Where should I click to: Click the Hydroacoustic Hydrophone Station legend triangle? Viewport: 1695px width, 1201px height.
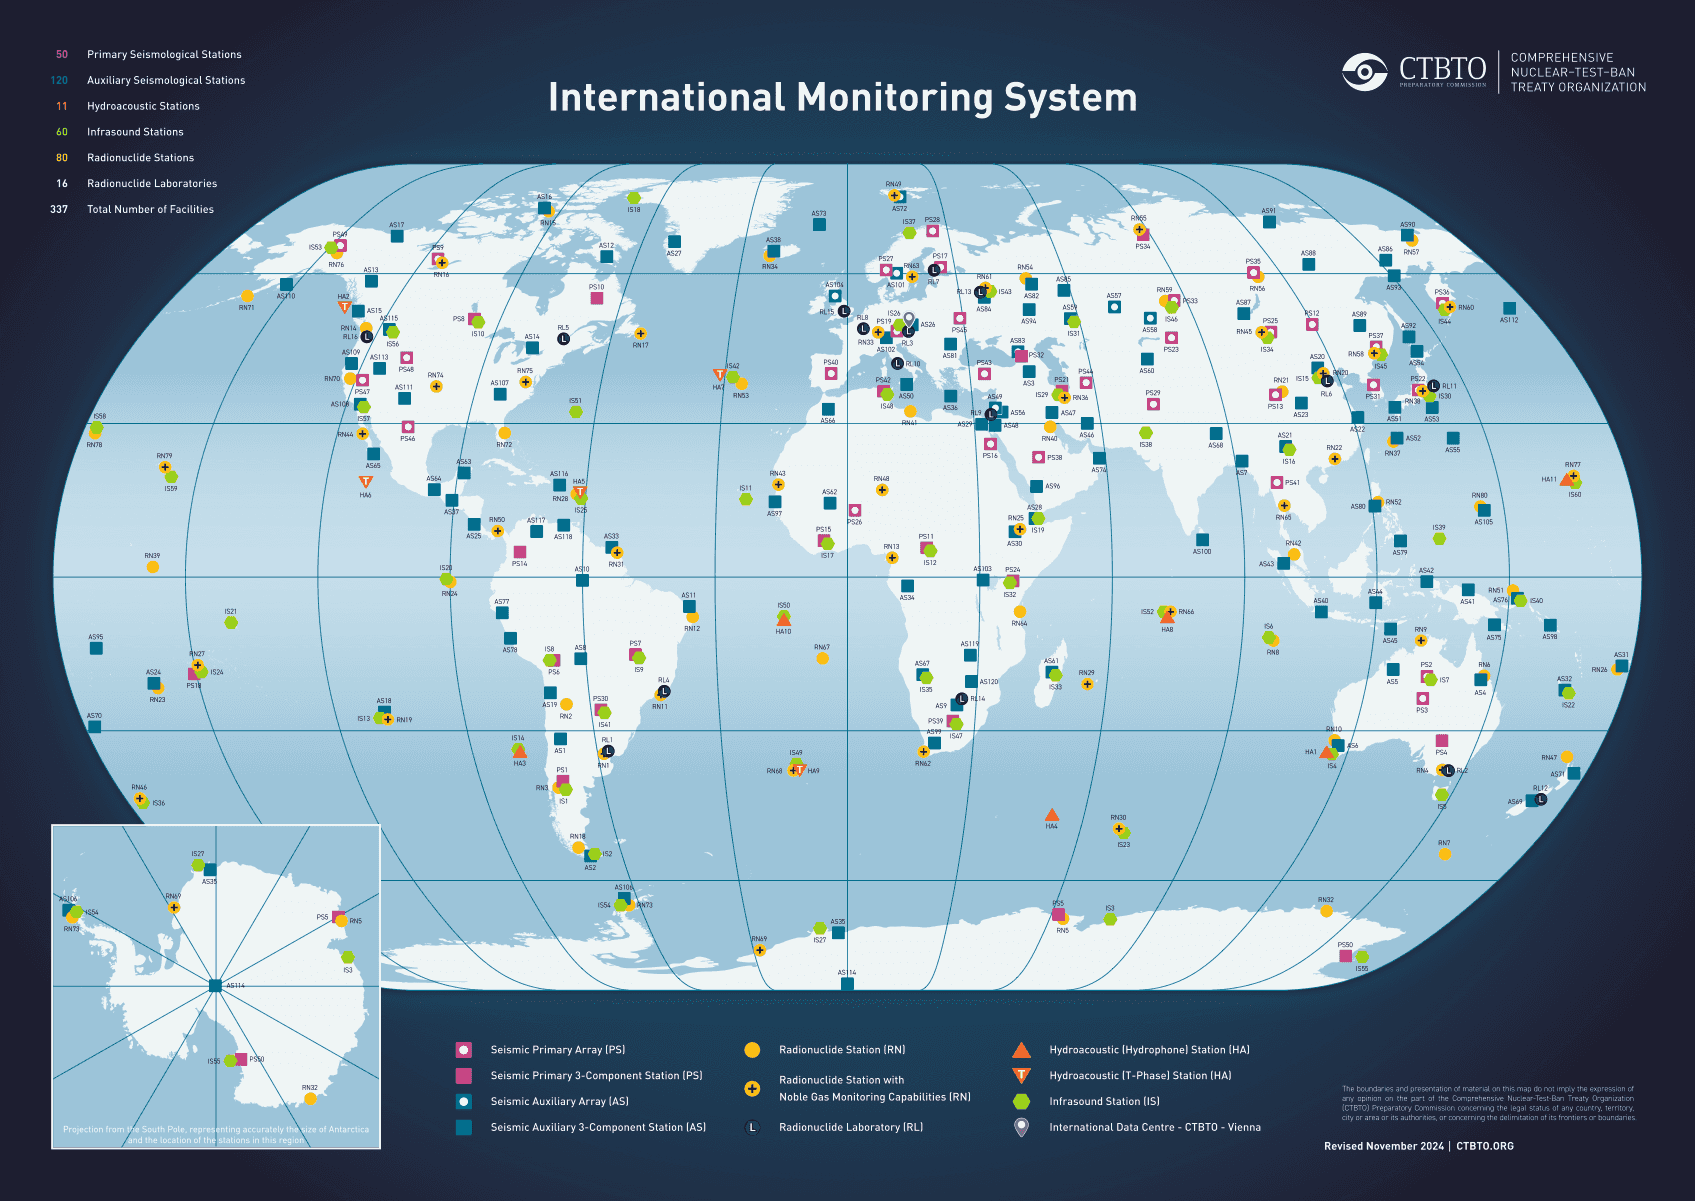[x=1022, y=1050]
